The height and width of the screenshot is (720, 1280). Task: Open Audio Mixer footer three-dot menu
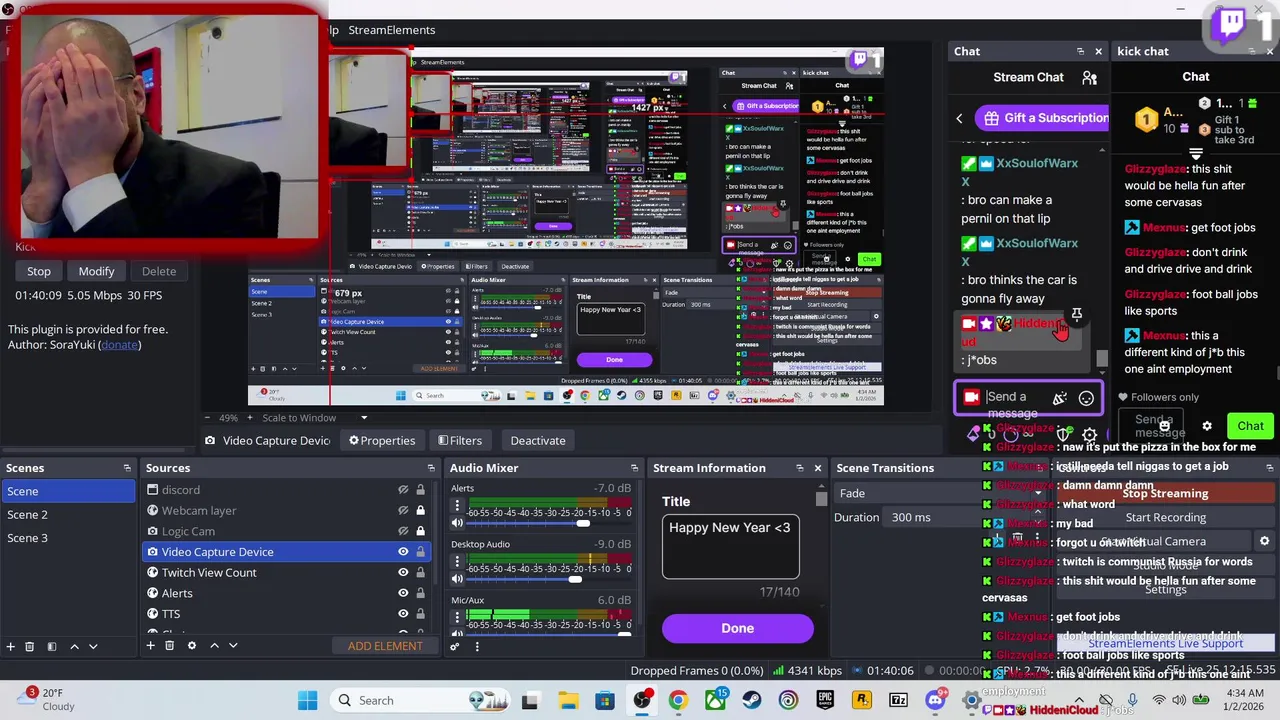[x=477, y=646]
